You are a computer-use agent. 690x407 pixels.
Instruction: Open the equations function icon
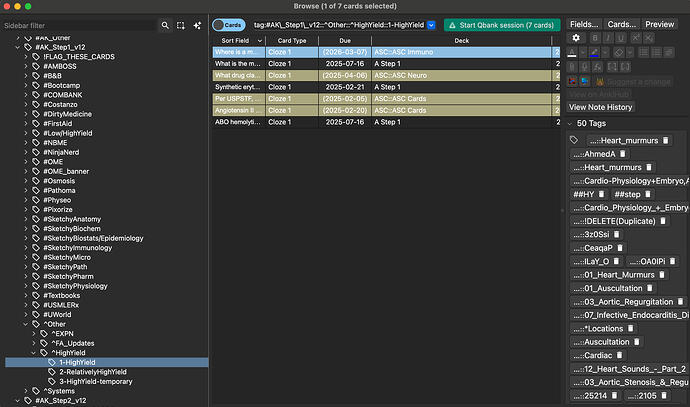(x=598, y=67)
